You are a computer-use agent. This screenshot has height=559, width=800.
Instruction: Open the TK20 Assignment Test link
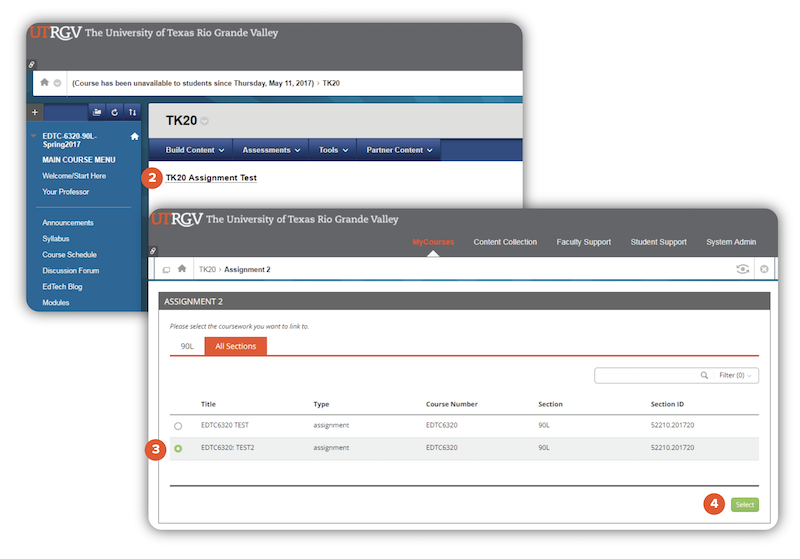(211, 177)
